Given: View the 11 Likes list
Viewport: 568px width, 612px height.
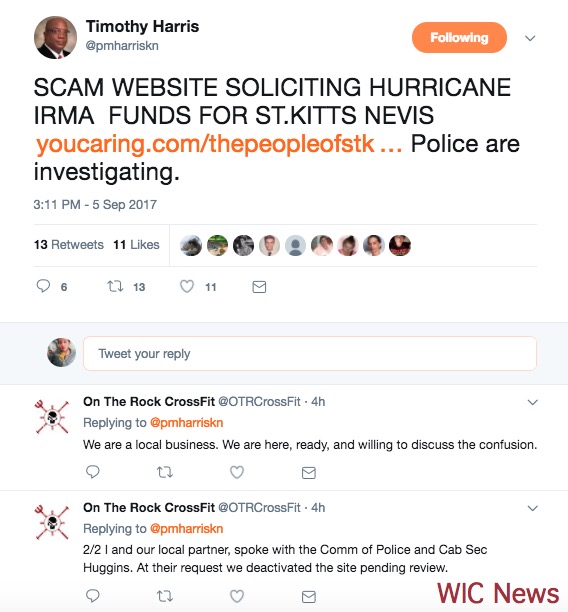Looking at the screenshot, I should (136, 245).
